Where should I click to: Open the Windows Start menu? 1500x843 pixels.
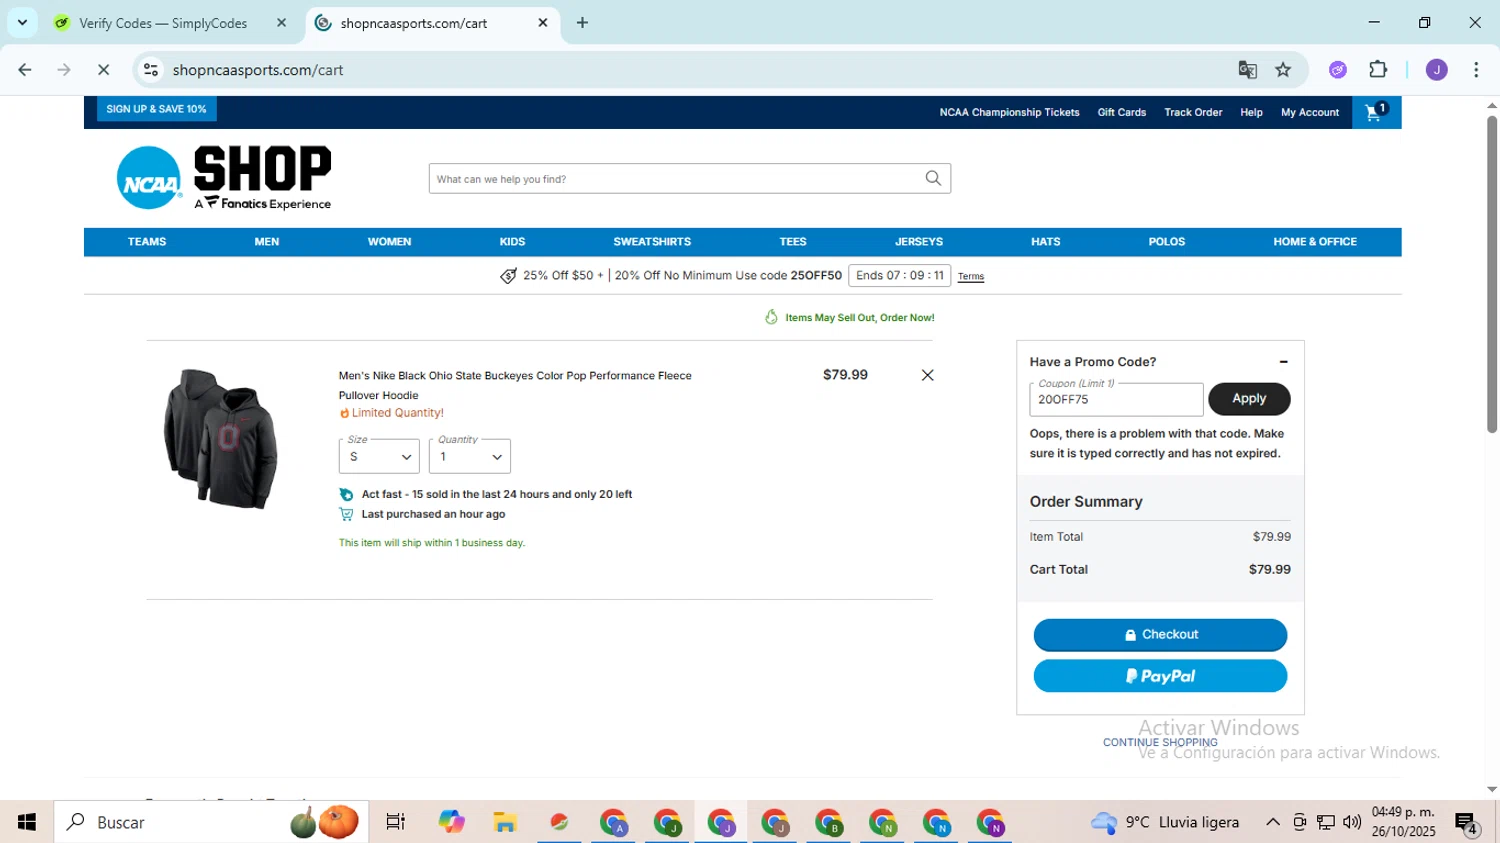pyautogui.click(x=27, y=822)
